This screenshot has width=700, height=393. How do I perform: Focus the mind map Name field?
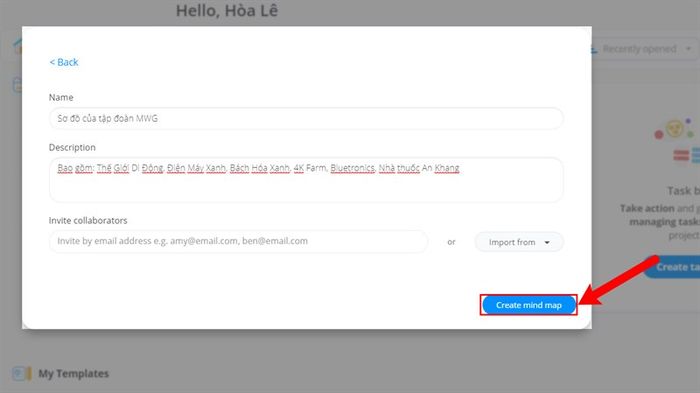click(x=306, y=118)
